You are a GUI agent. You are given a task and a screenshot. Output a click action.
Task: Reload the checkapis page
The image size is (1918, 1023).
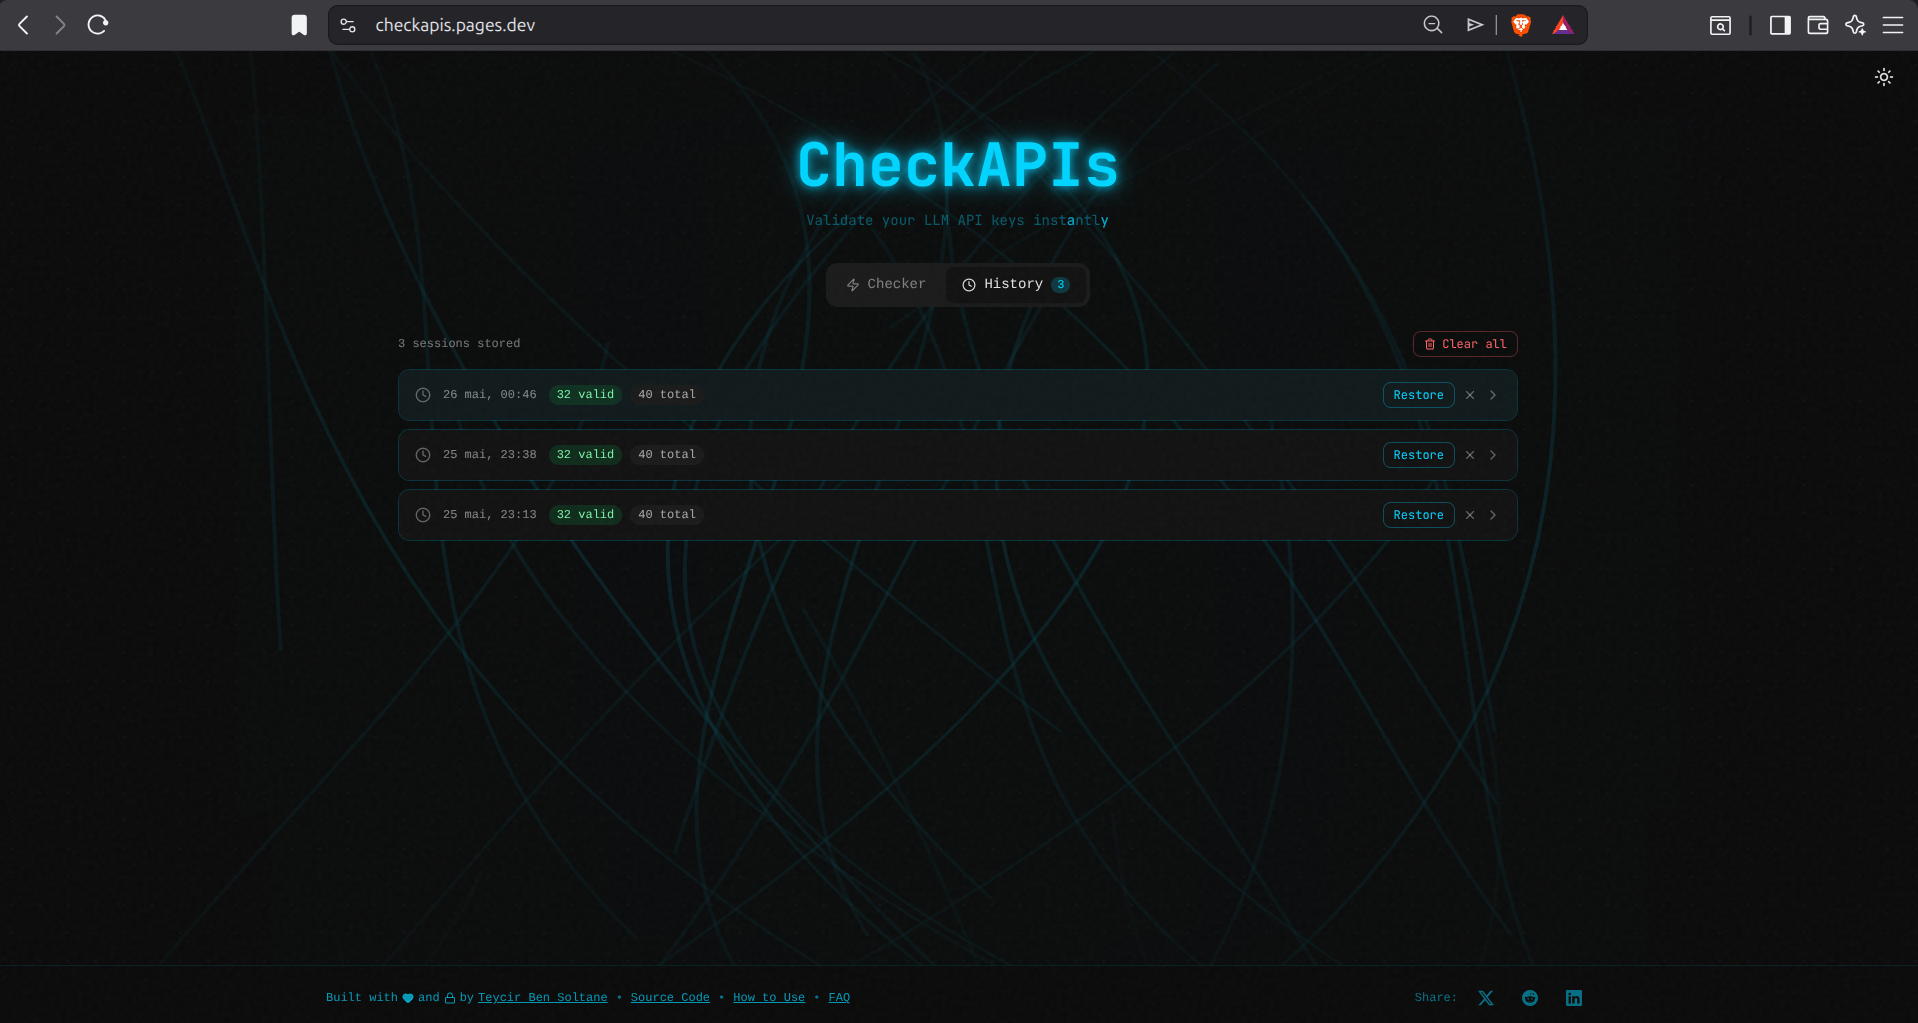[98, 25]
